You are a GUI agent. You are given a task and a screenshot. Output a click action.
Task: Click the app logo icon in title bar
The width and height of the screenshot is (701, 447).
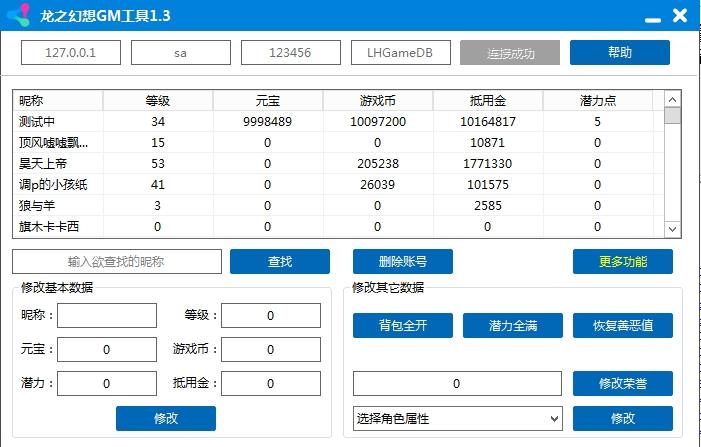(18, 17)
